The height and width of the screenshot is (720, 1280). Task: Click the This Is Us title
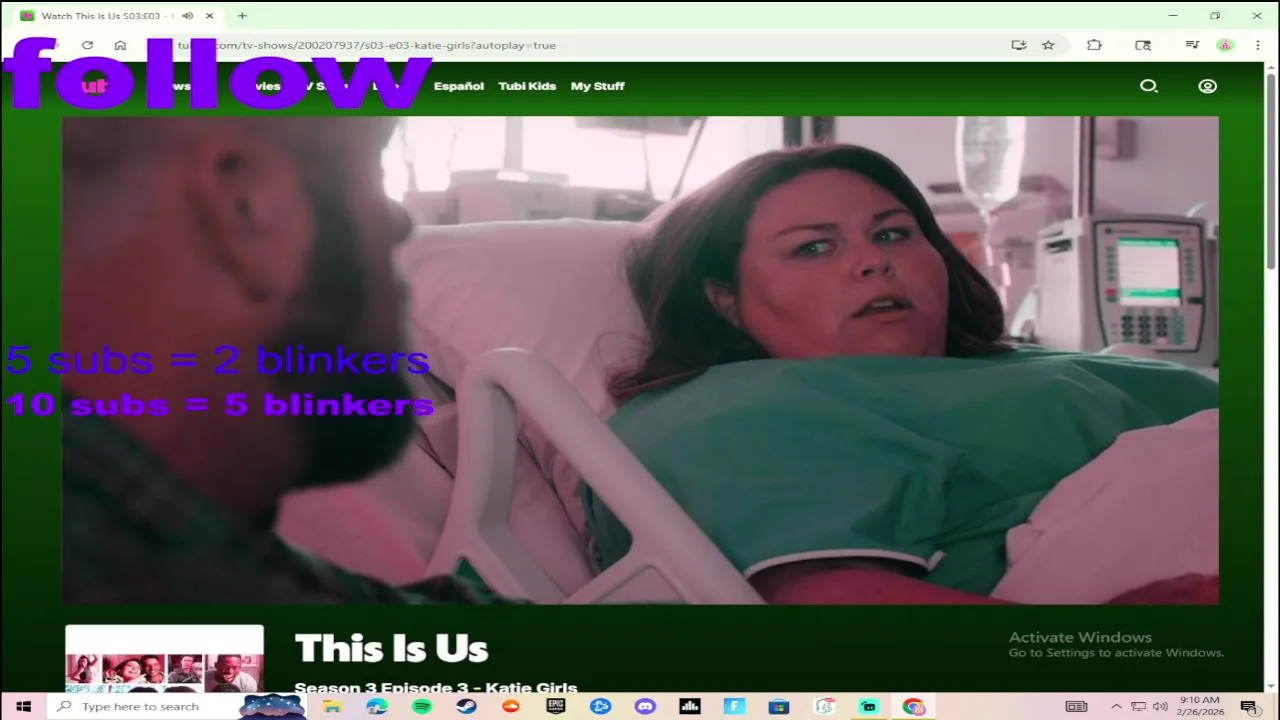coord(391,649)
